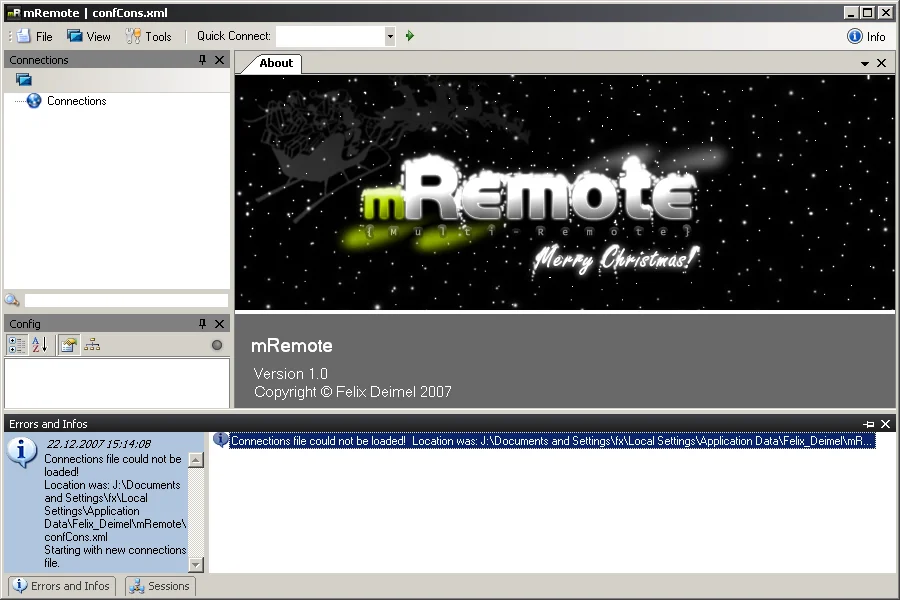Image resolution: width=900 pixels, height=600 pixels.
Task: Switch to the Sessions bottom tab
Action: pos(160,586)
